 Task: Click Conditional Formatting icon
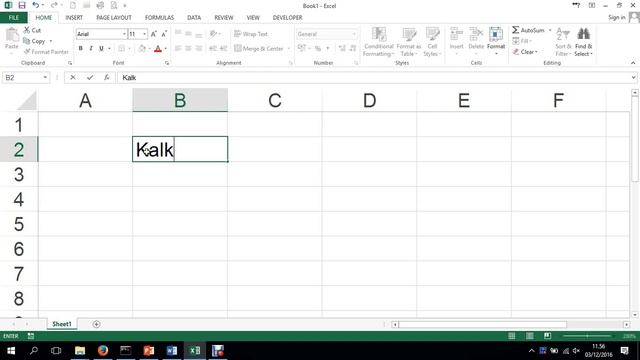(379, 42)
